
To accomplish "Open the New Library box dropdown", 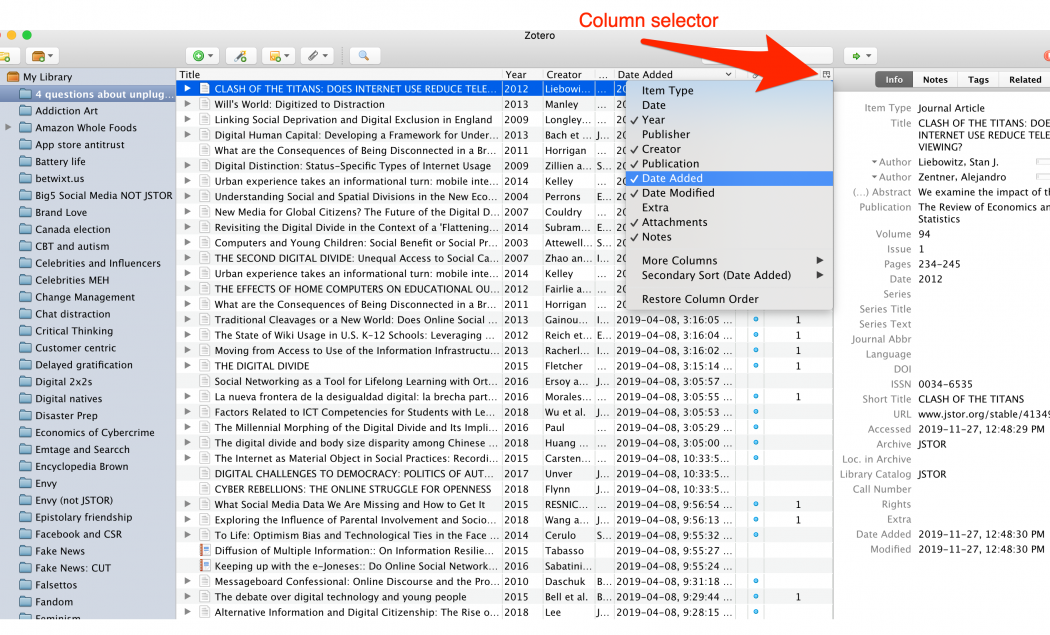I will [x=44, y=56].
